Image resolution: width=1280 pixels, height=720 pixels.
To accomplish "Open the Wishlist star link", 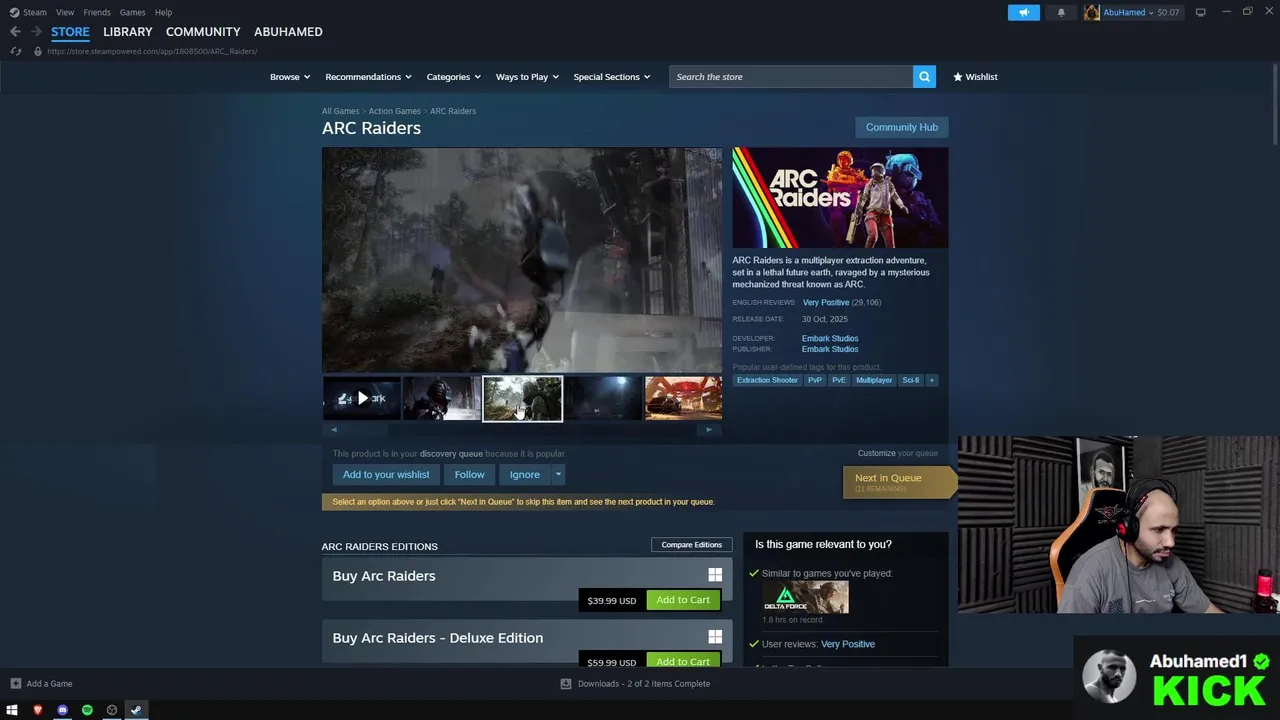I will [x=975, y=77].
